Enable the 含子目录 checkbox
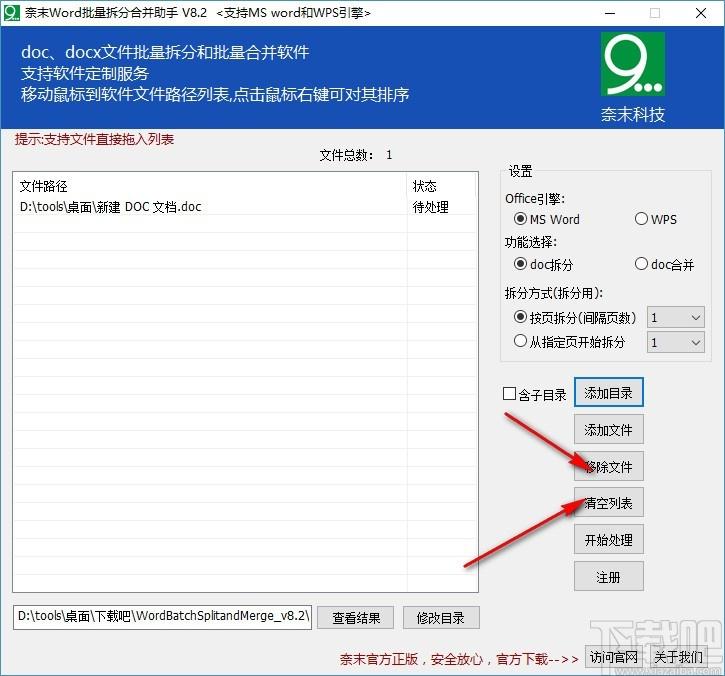 point(535,394)
